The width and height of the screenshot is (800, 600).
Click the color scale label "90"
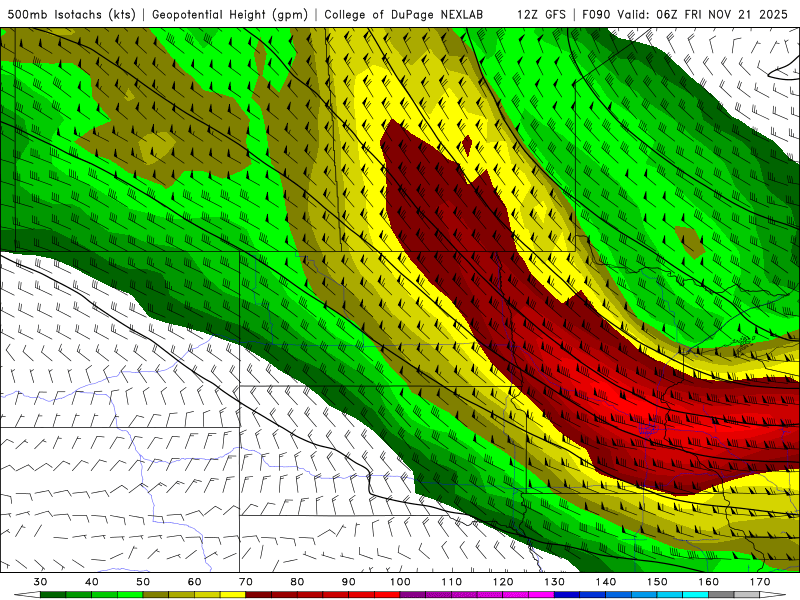click(x=348, y=582)
